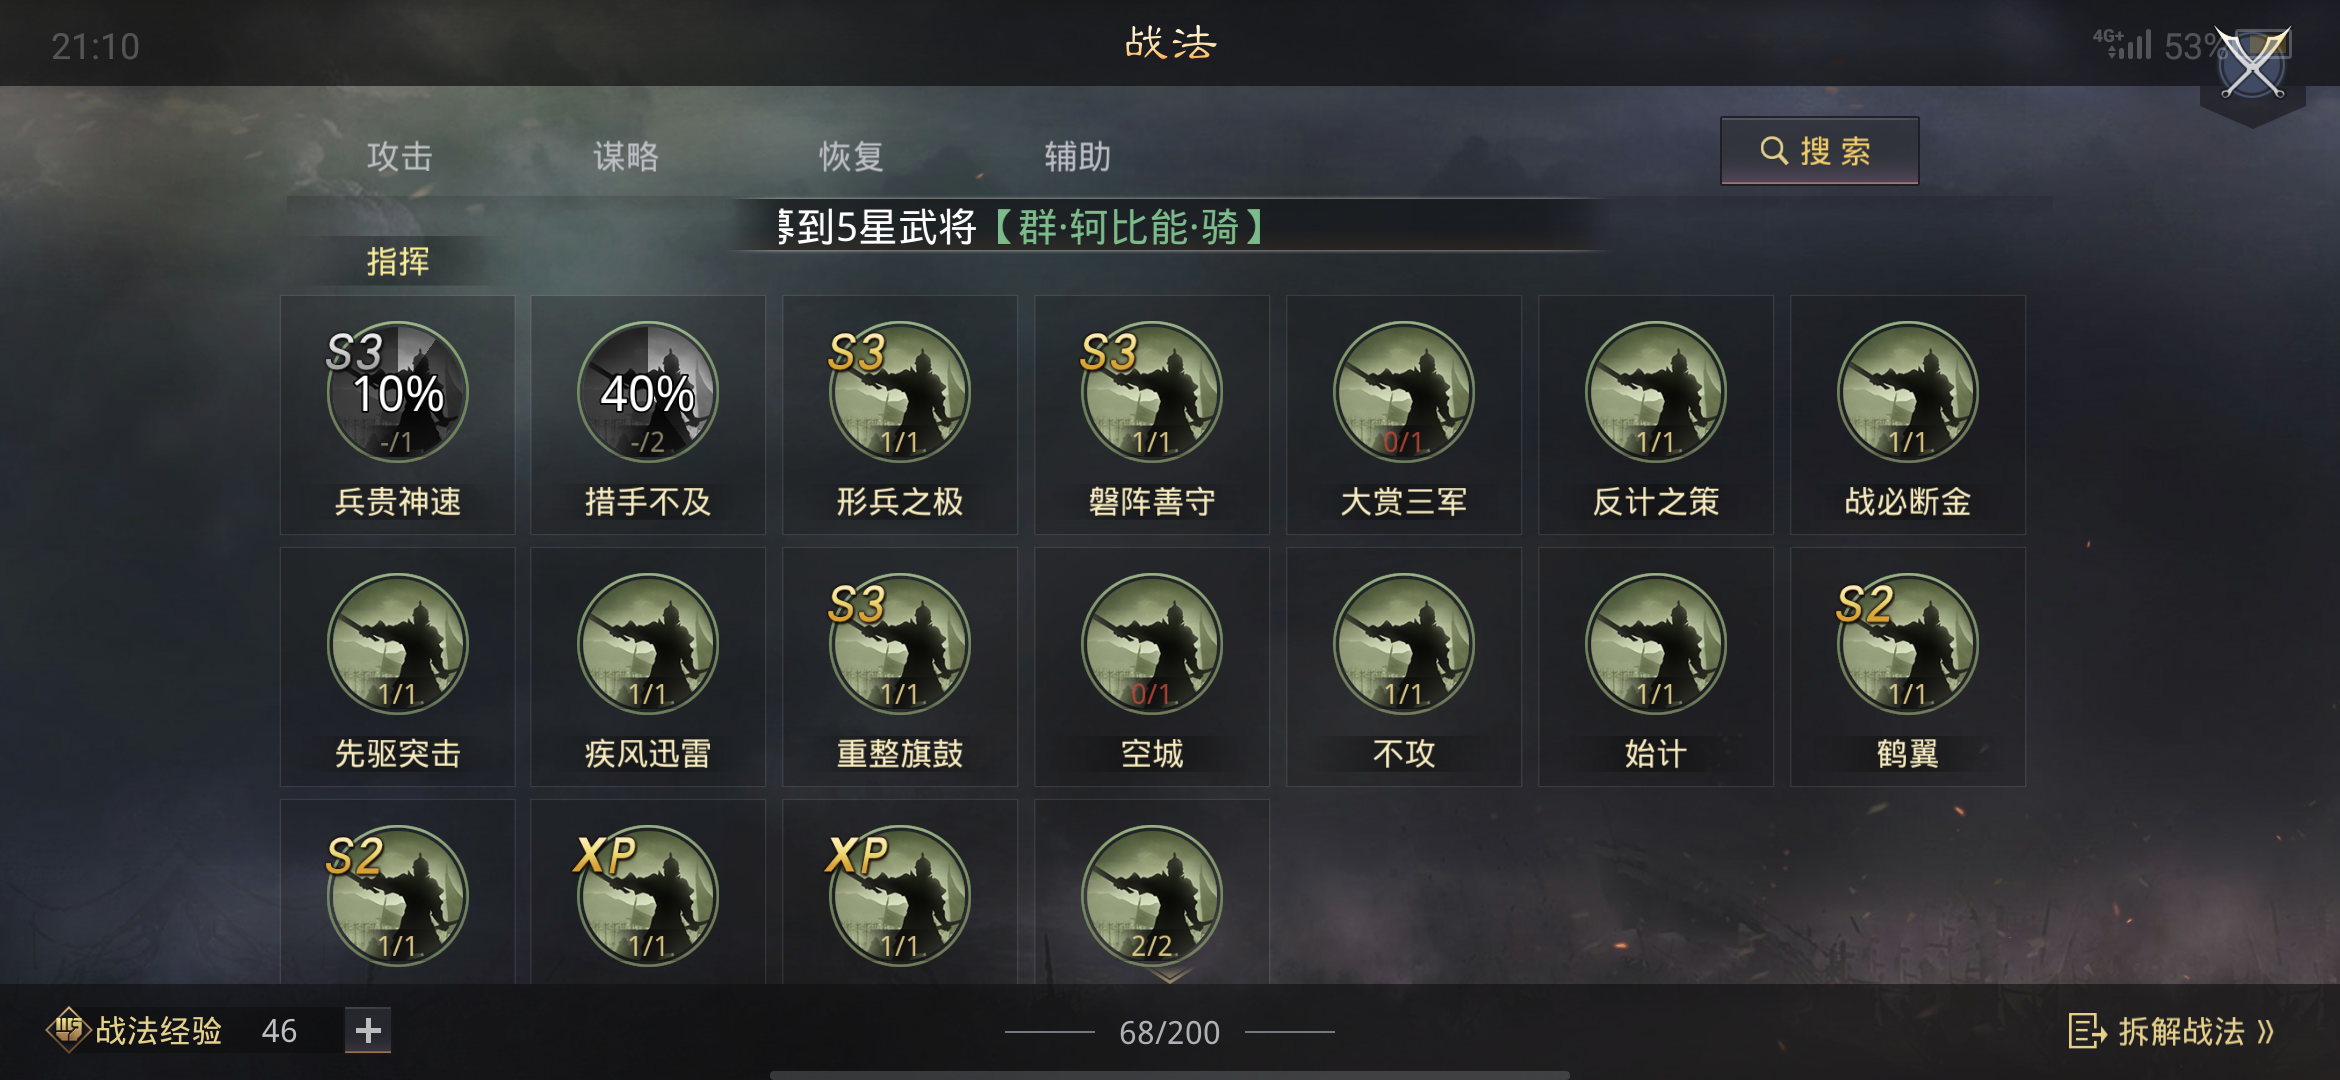The width and height of the screenshot is (2340, 1080).
Task: Open 拆解战法 at bottom right
Action: (x=2172, y=1031)
